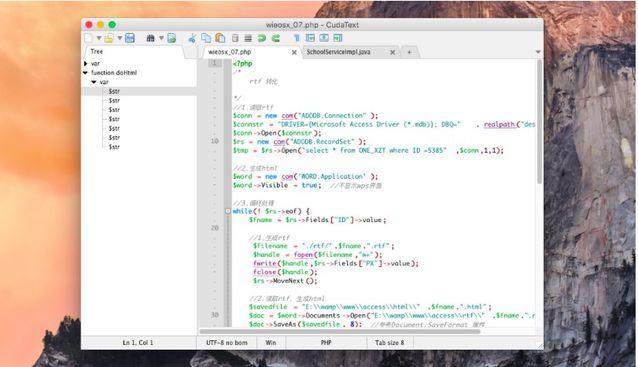
Task: Change line endings Win in status bar
Action: [271, 343]
